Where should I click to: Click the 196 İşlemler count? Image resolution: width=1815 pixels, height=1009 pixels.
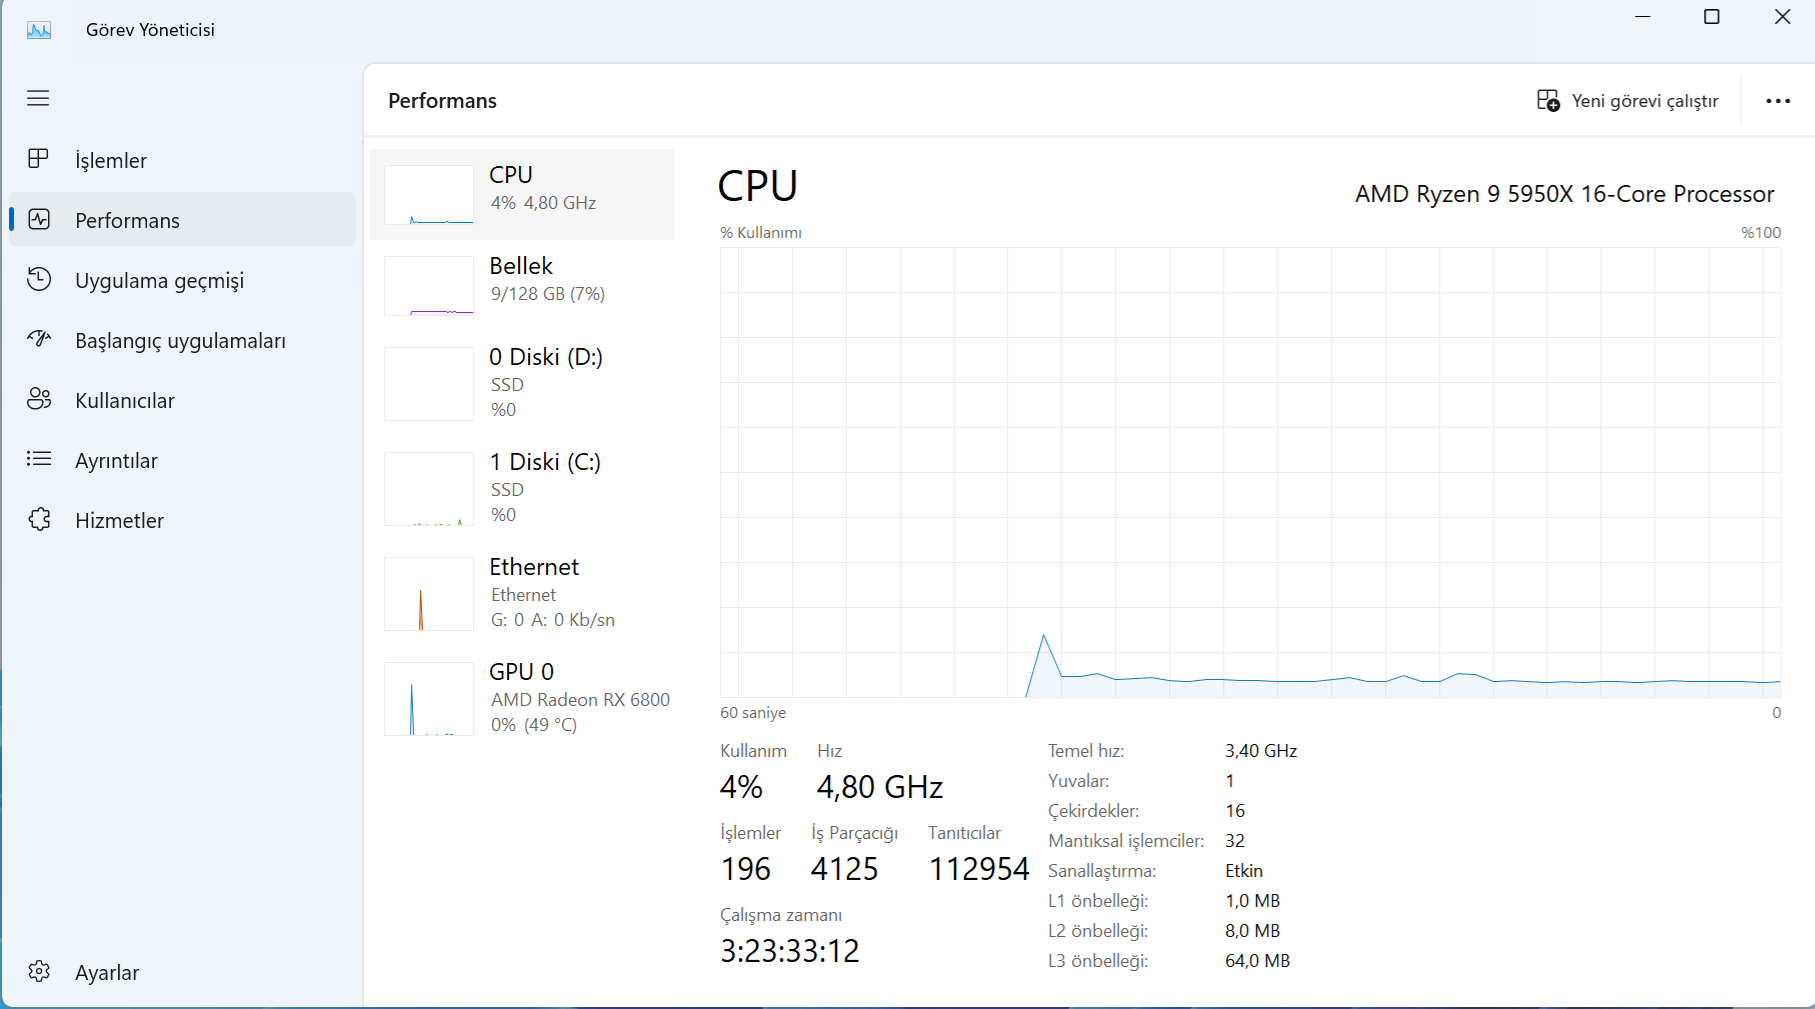click(746, 869)
